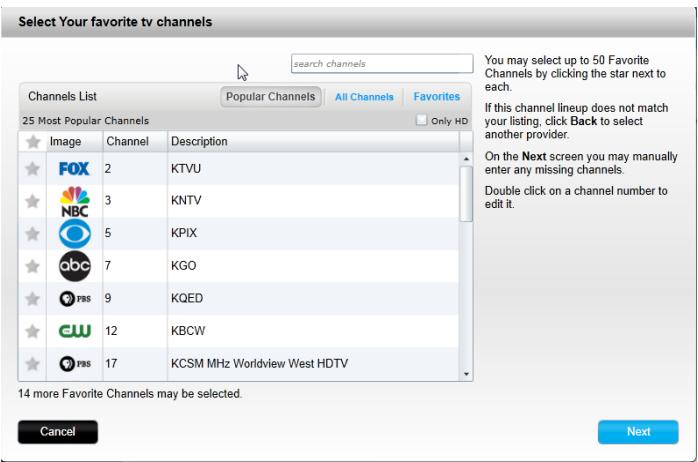The height and width of the screenshot is (462, 698).
Task: Click the NBC peacock logo
Action: pos(74,201)
